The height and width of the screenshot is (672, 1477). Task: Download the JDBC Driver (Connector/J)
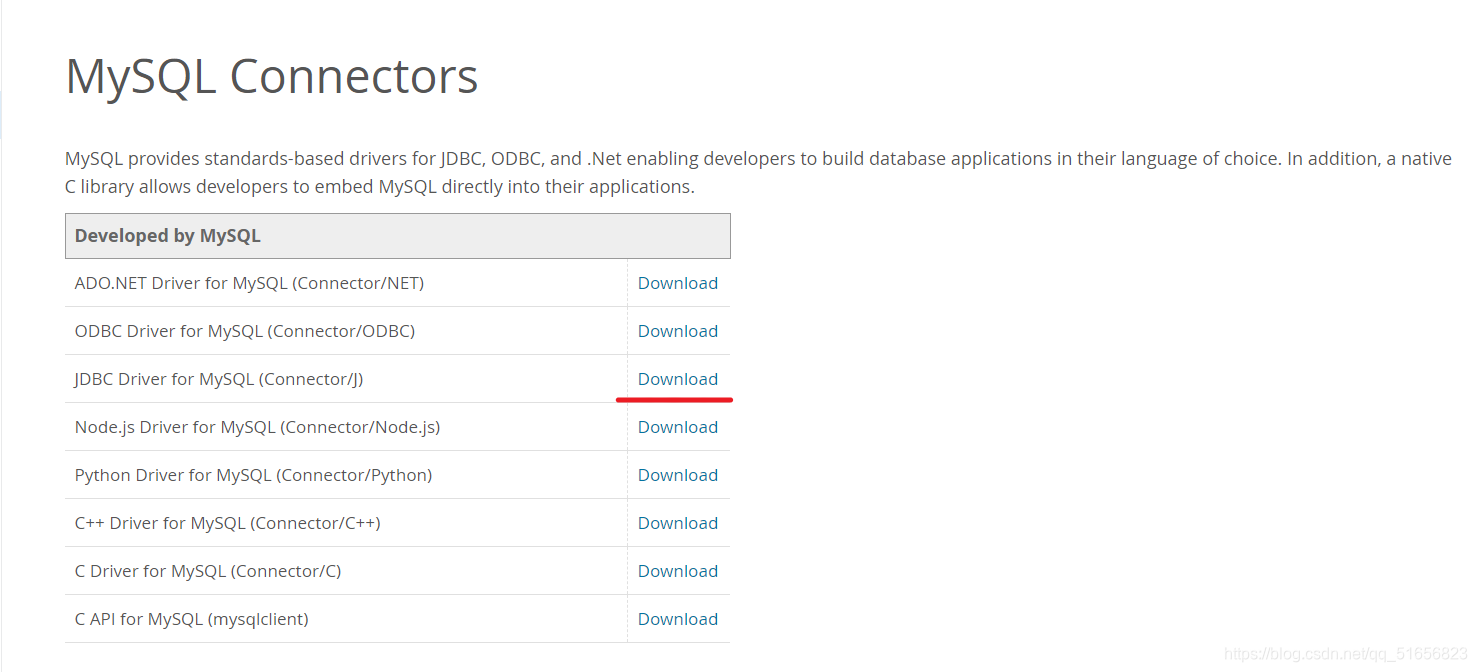pos(678,379)
